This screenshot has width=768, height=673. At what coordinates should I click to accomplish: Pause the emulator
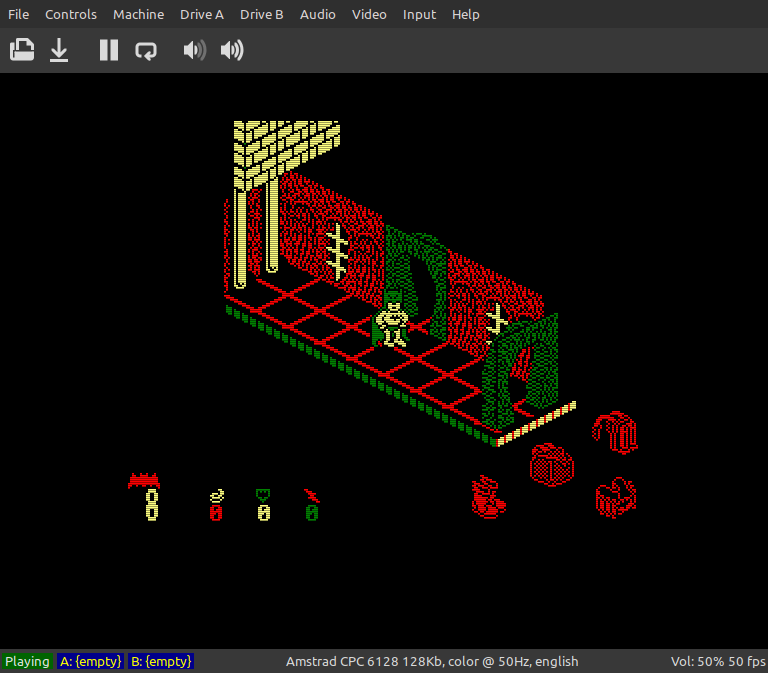[109, 50]
